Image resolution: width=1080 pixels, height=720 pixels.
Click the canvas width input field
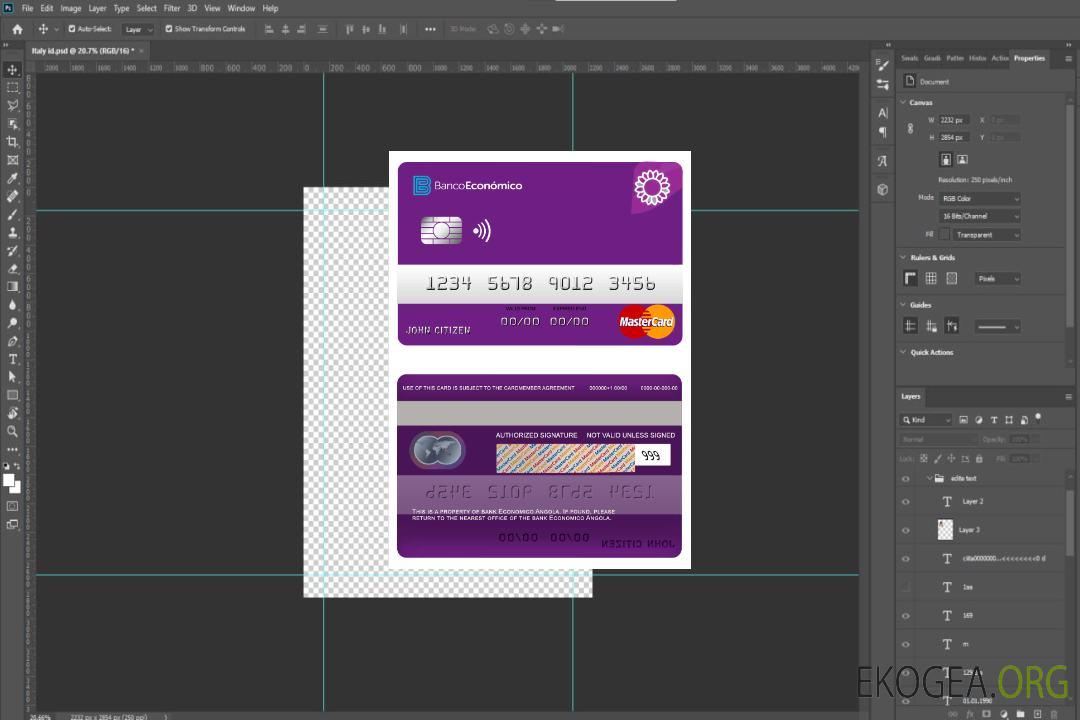point(953,120)
